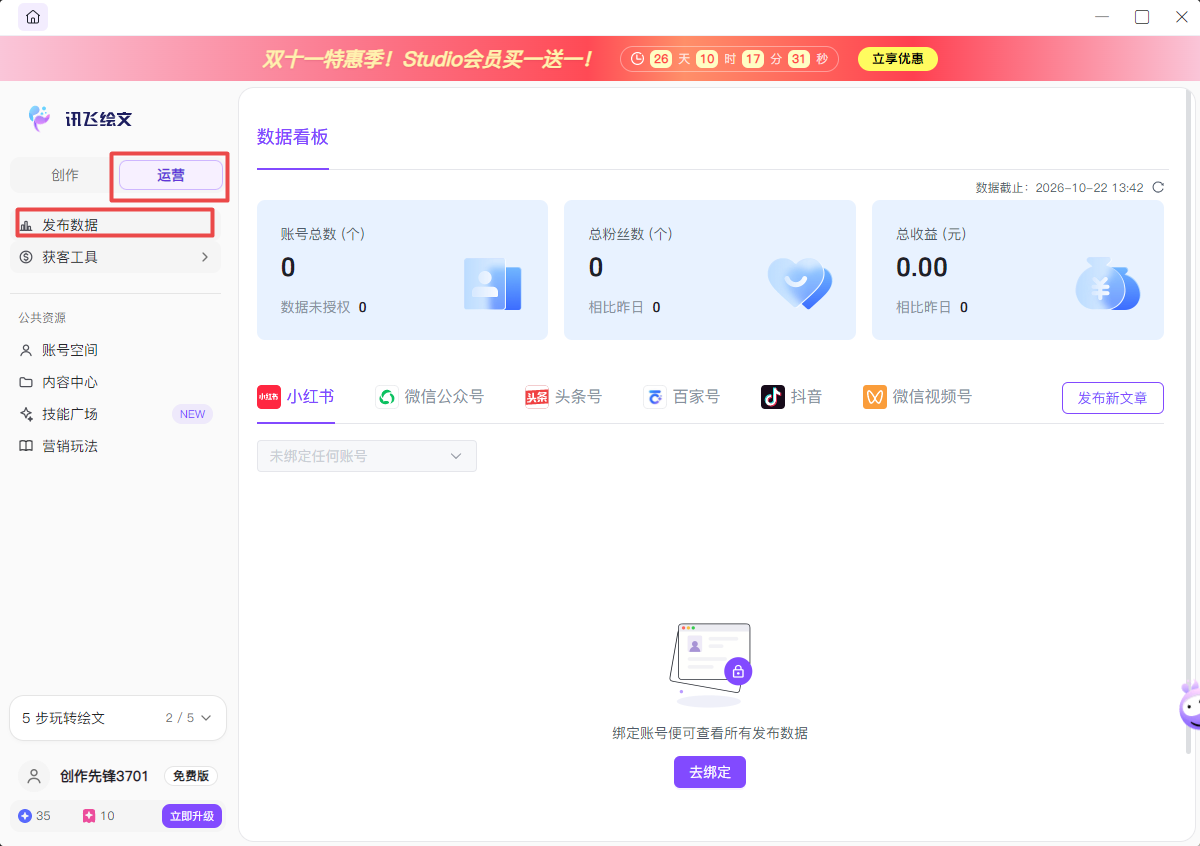Screen dimensions: 1200x846
Task: Select the 百家号 tab
Action: click(x=682, y=397)
